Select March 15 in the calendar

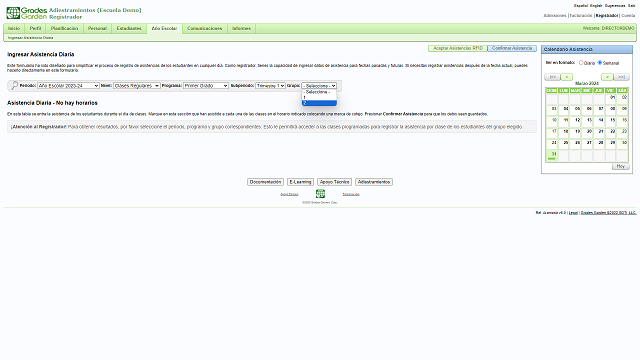coord(611,122)
